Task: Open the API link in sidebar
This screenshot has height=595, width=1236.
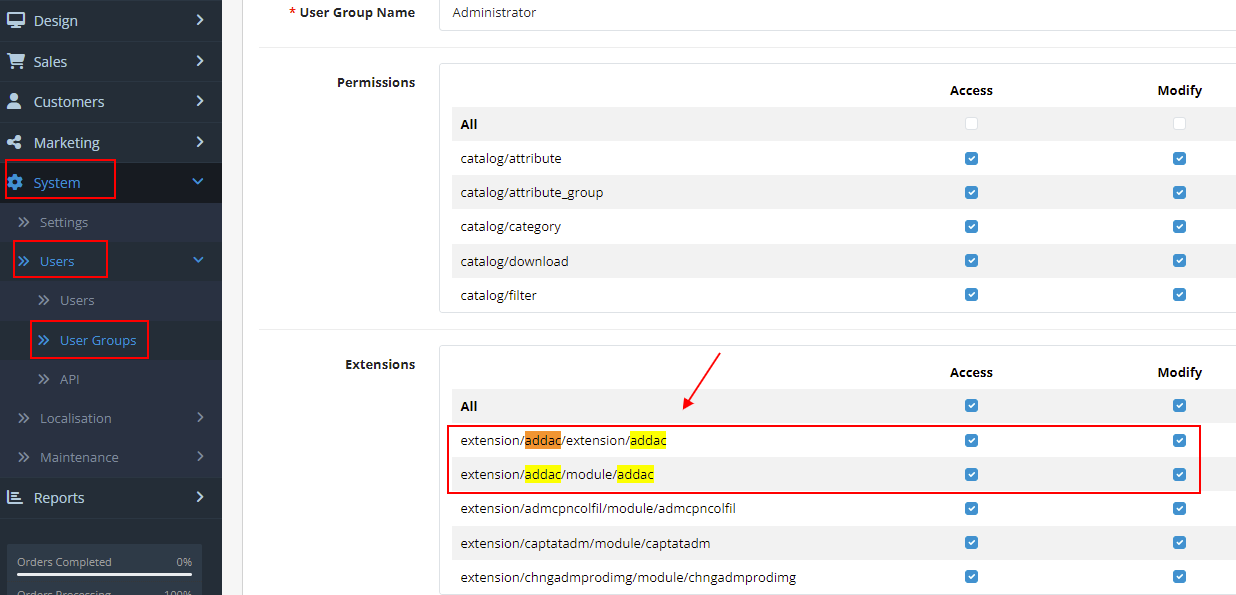Action: (69, 379)
